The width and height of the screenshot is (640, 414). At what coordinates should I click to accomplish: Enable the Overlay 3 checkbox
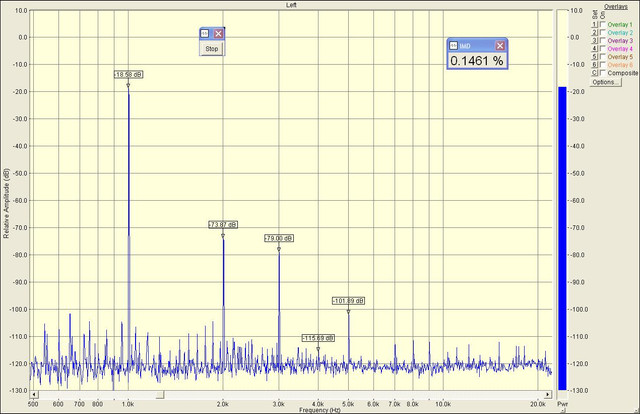click(x=602, y=40)
